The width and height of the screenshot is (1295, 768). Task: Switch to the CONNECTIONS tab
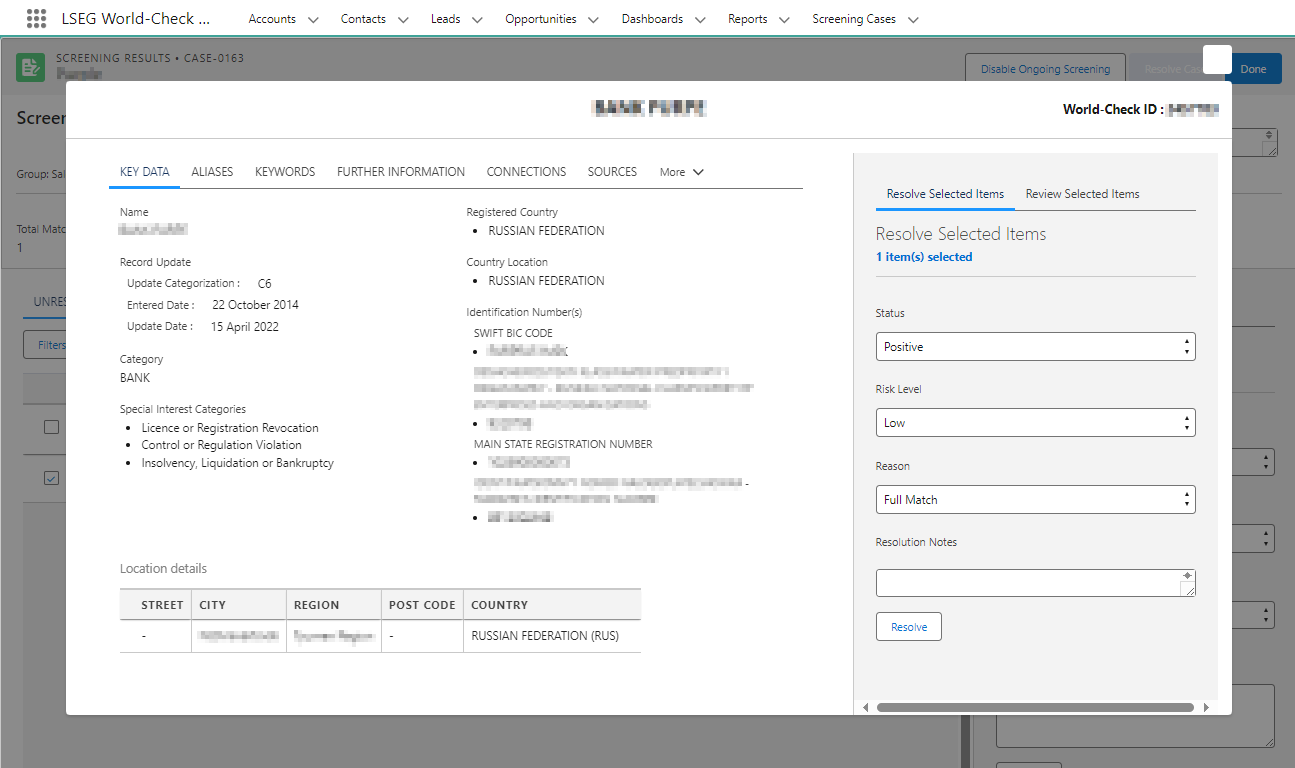(x=526, y=172)
